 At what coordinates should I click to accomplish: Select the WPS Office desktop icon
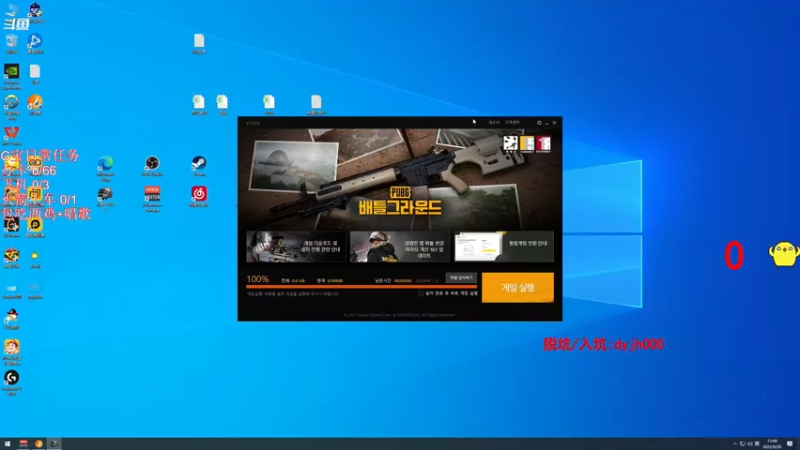coord(12,135)
